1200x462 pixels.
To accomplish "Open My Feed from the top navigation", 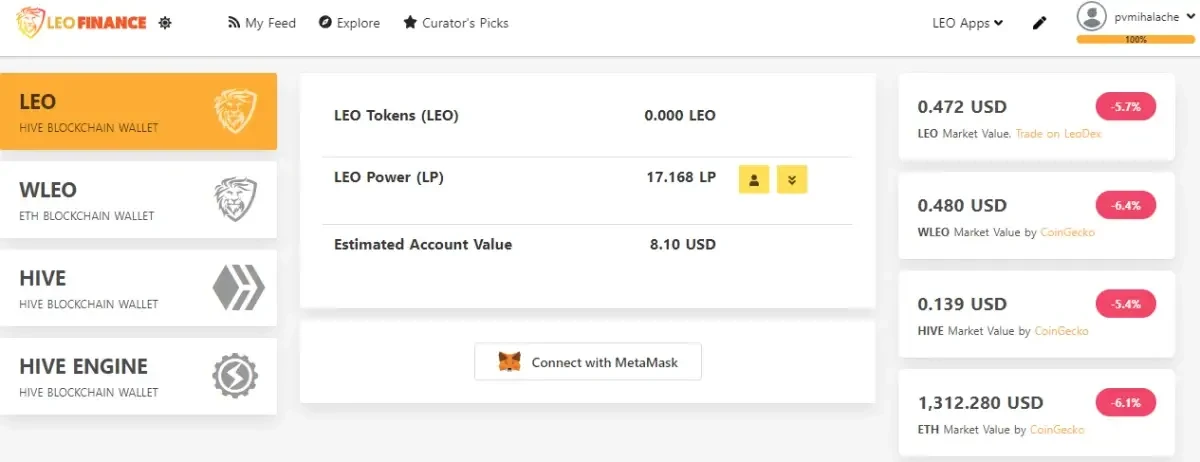I will click(262, 23).
